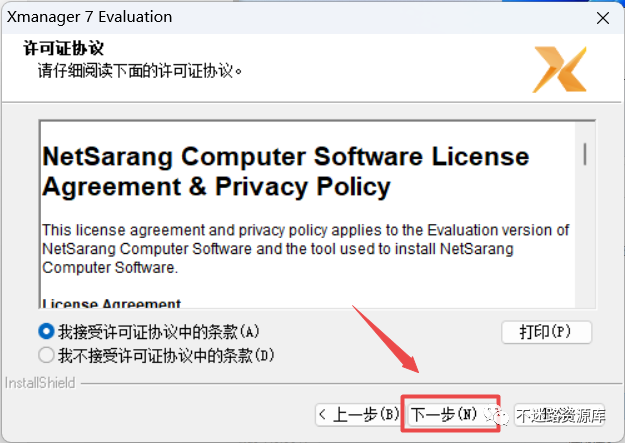Viewport: 625px width, 443px height.
Task: Click the InstallShield label text
Action: pyautogui.click(x=40, y=383)
